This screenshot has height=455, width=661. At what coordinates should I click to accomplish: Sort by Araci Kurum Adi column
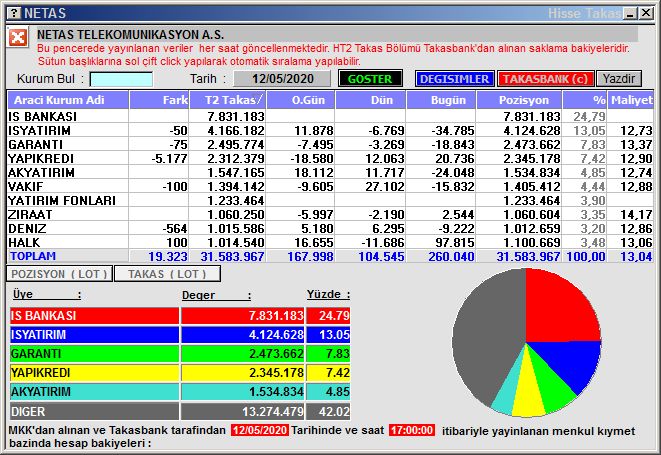[68, 100]
